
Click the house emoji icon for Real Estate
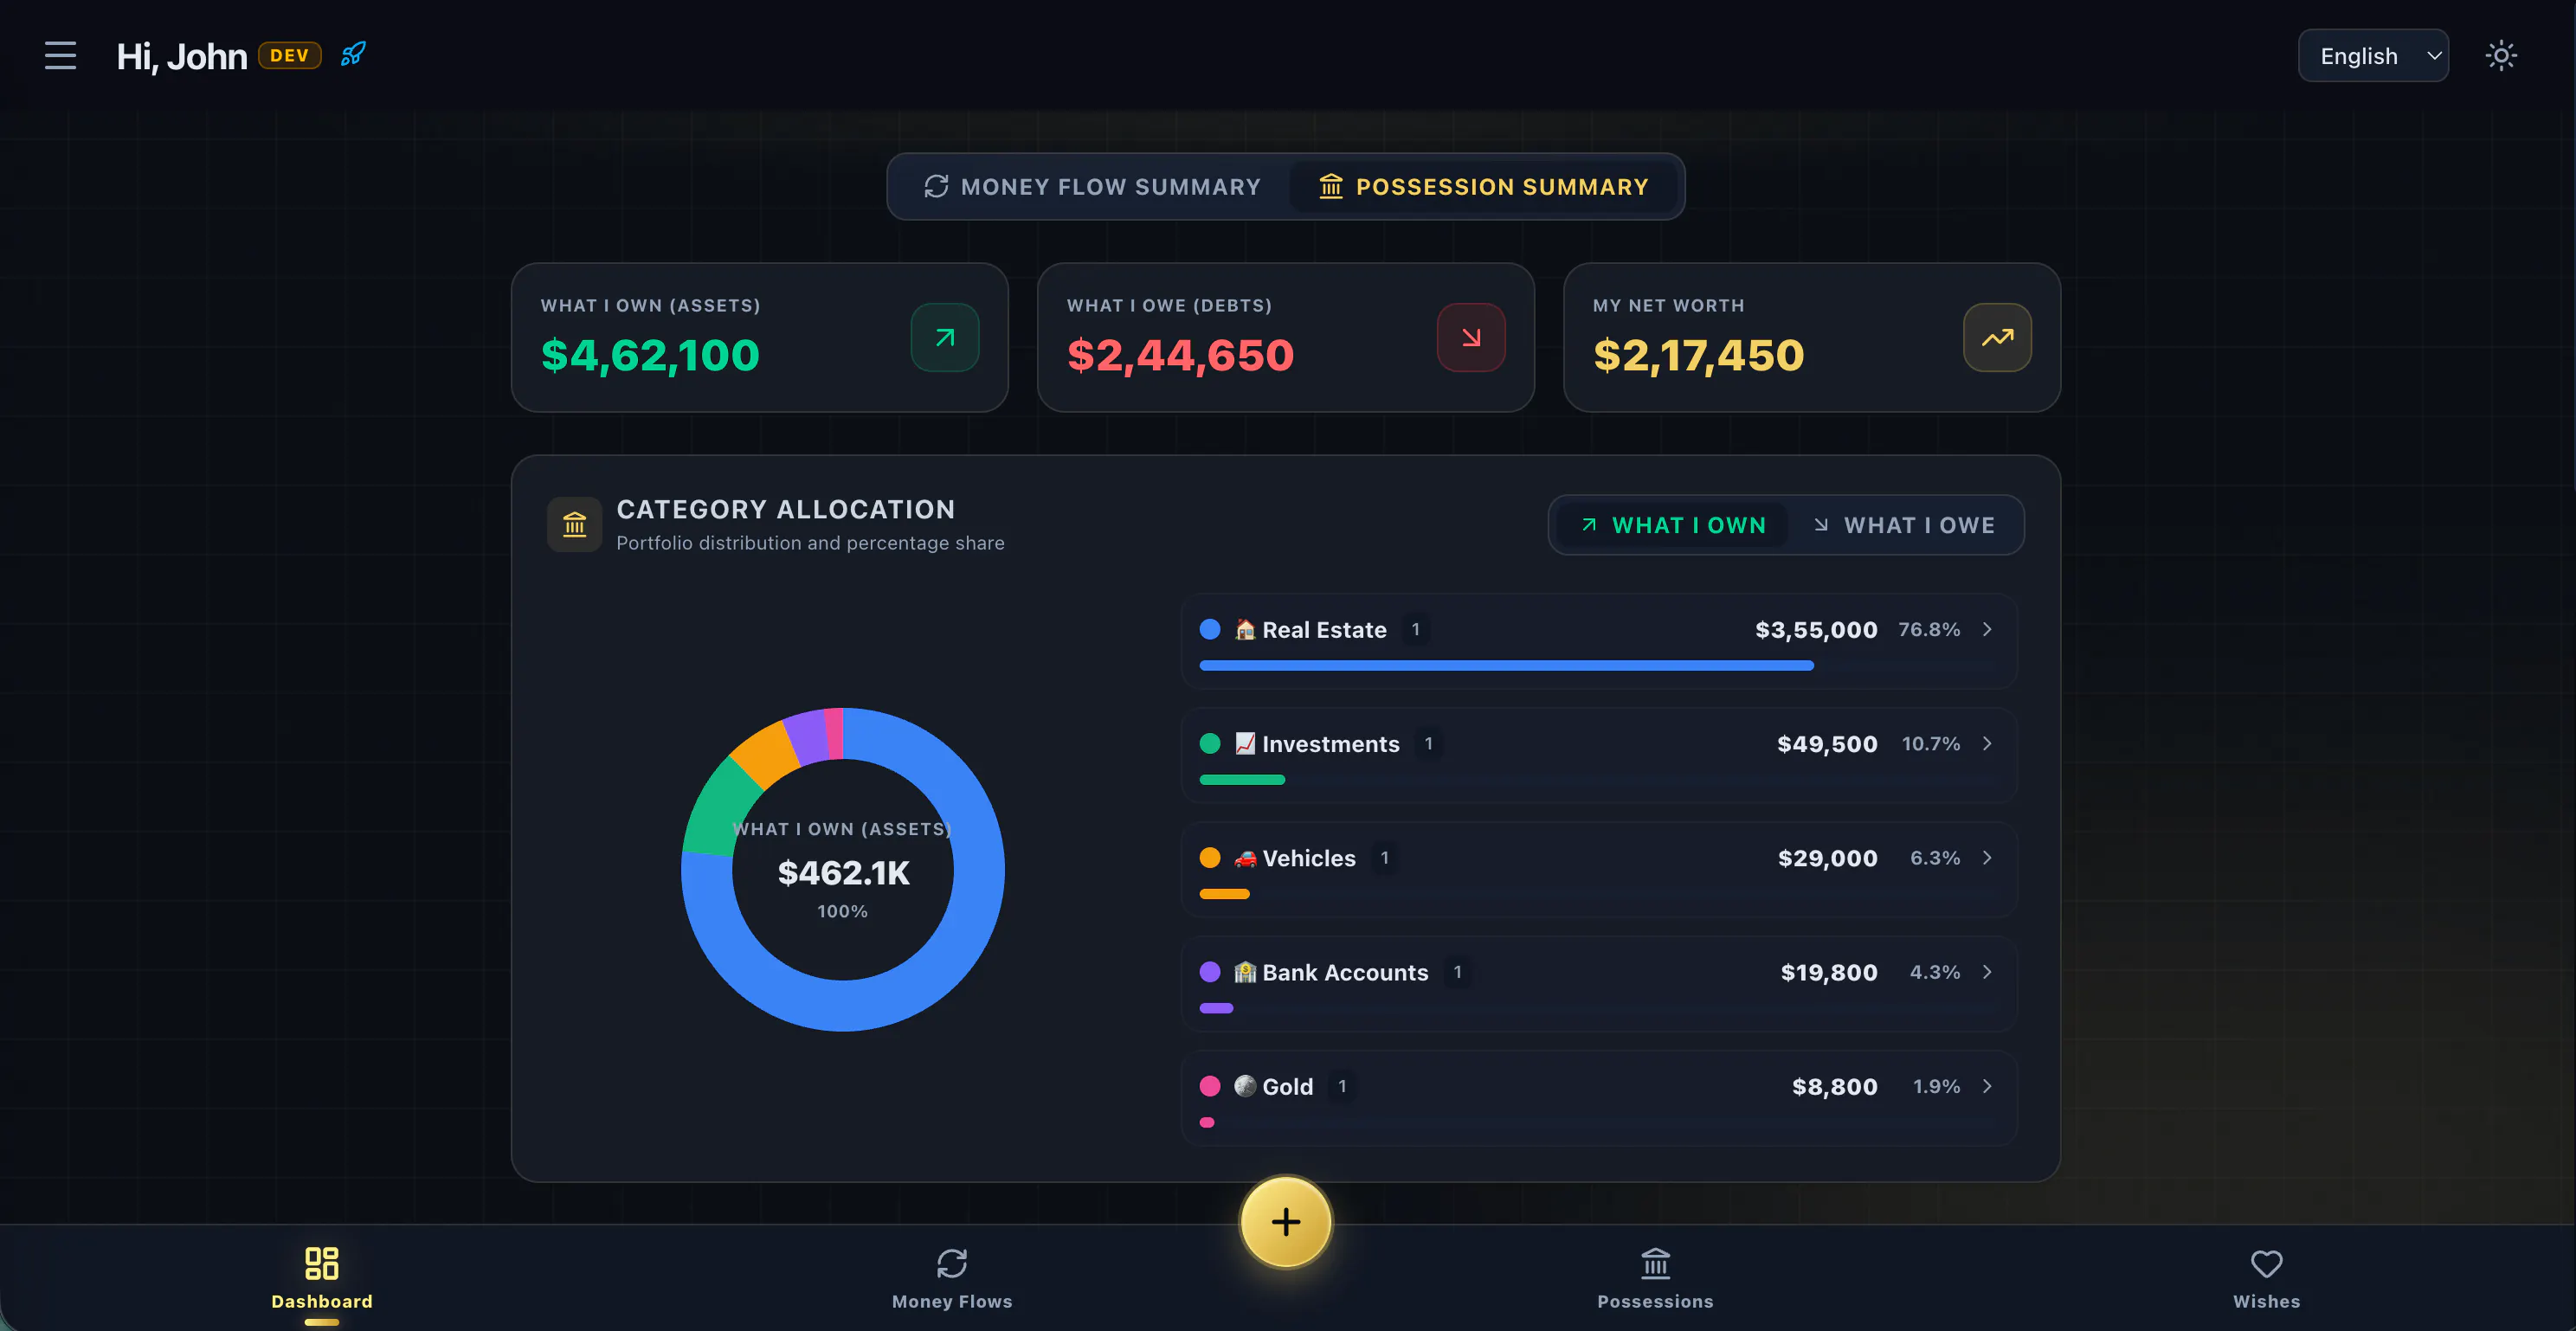tap(1244, 629)
